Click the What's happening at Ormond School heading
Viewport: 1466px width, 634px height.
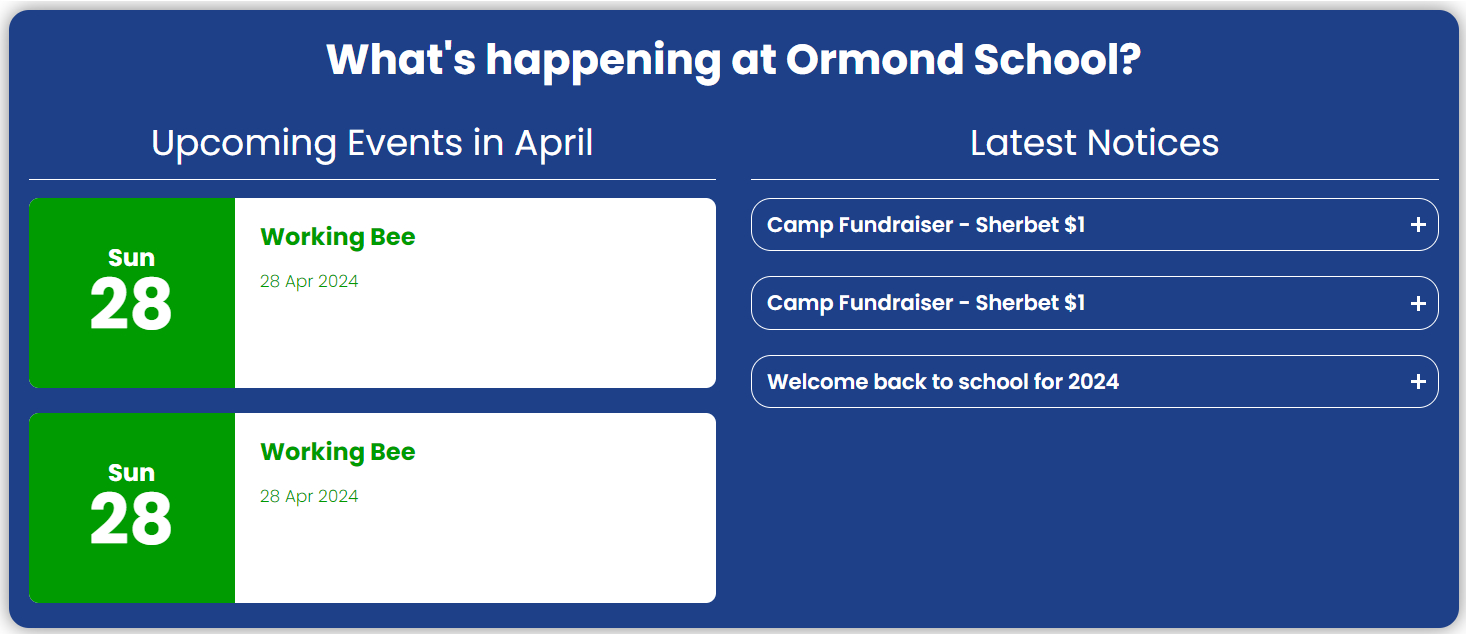point(733,60)
